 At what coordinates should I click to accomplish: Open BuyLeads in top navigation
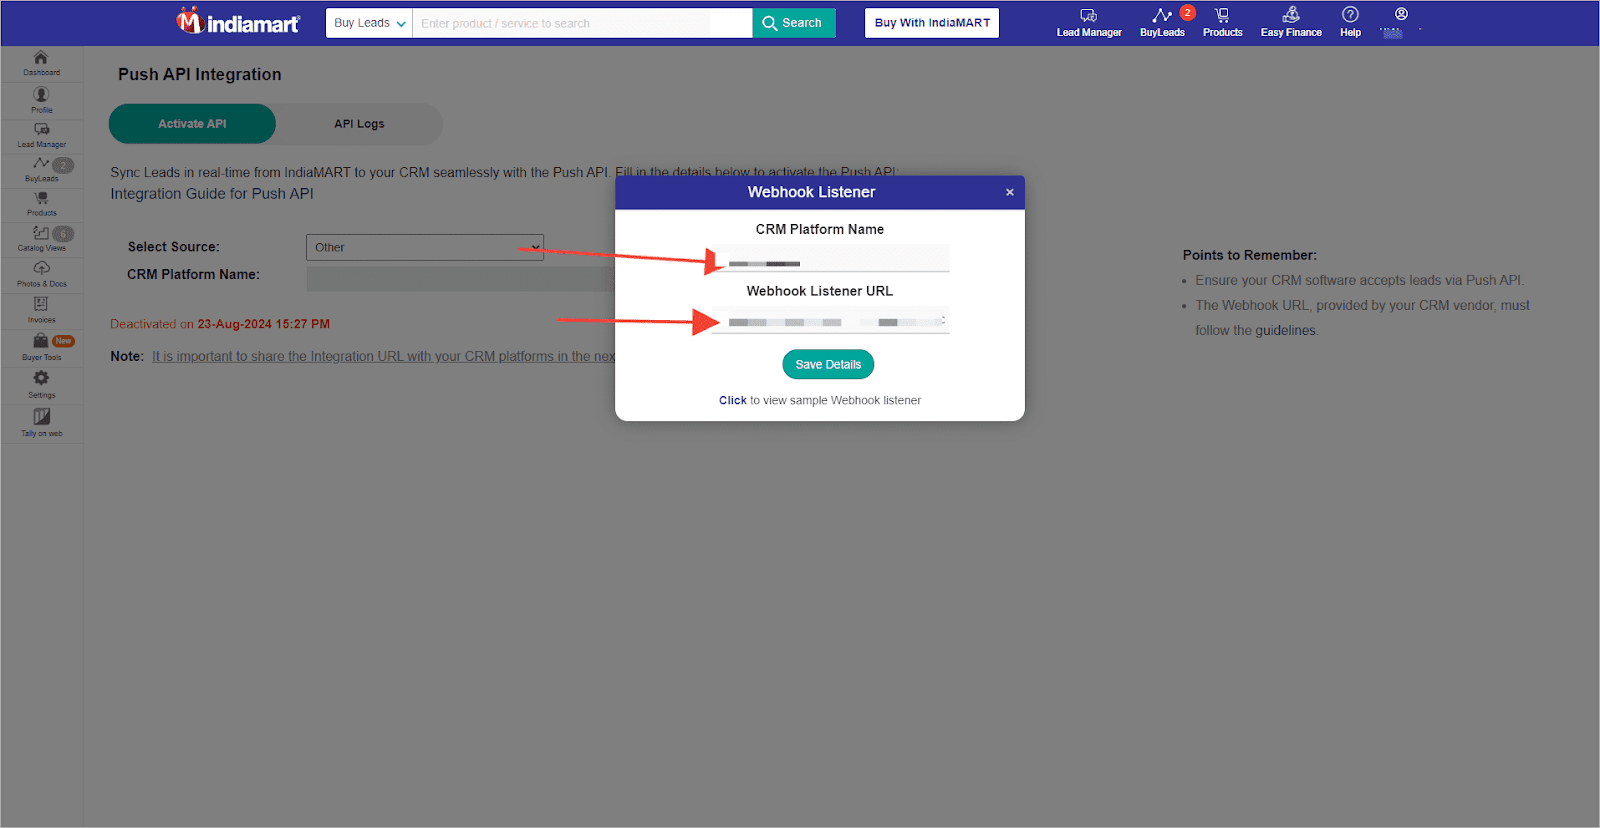pyautogui.click(x=1162, y=23)
